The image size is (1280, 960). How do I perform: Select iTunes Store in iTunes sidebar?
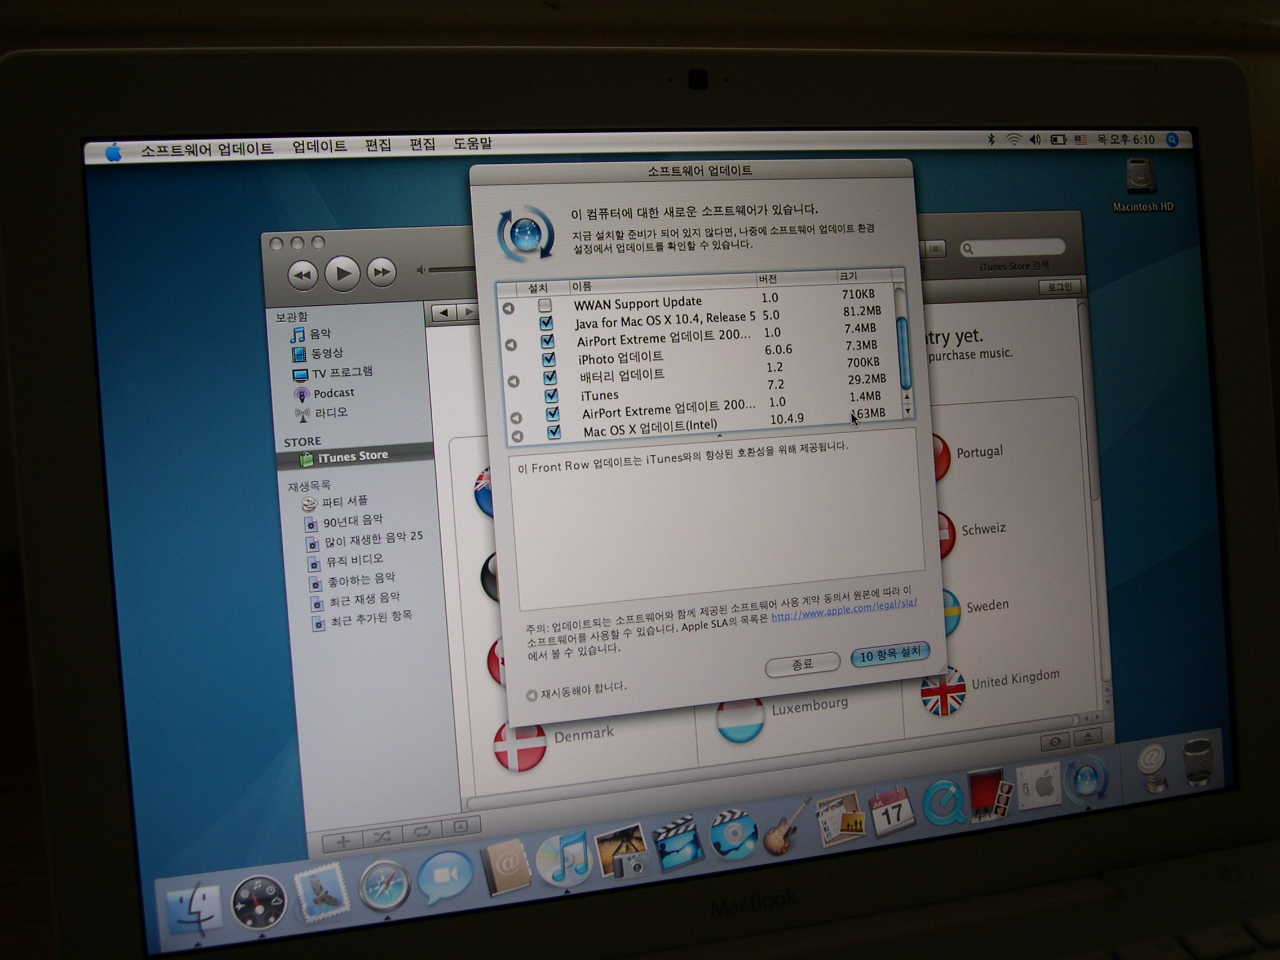pyautogui.click(x=355, y=456)
